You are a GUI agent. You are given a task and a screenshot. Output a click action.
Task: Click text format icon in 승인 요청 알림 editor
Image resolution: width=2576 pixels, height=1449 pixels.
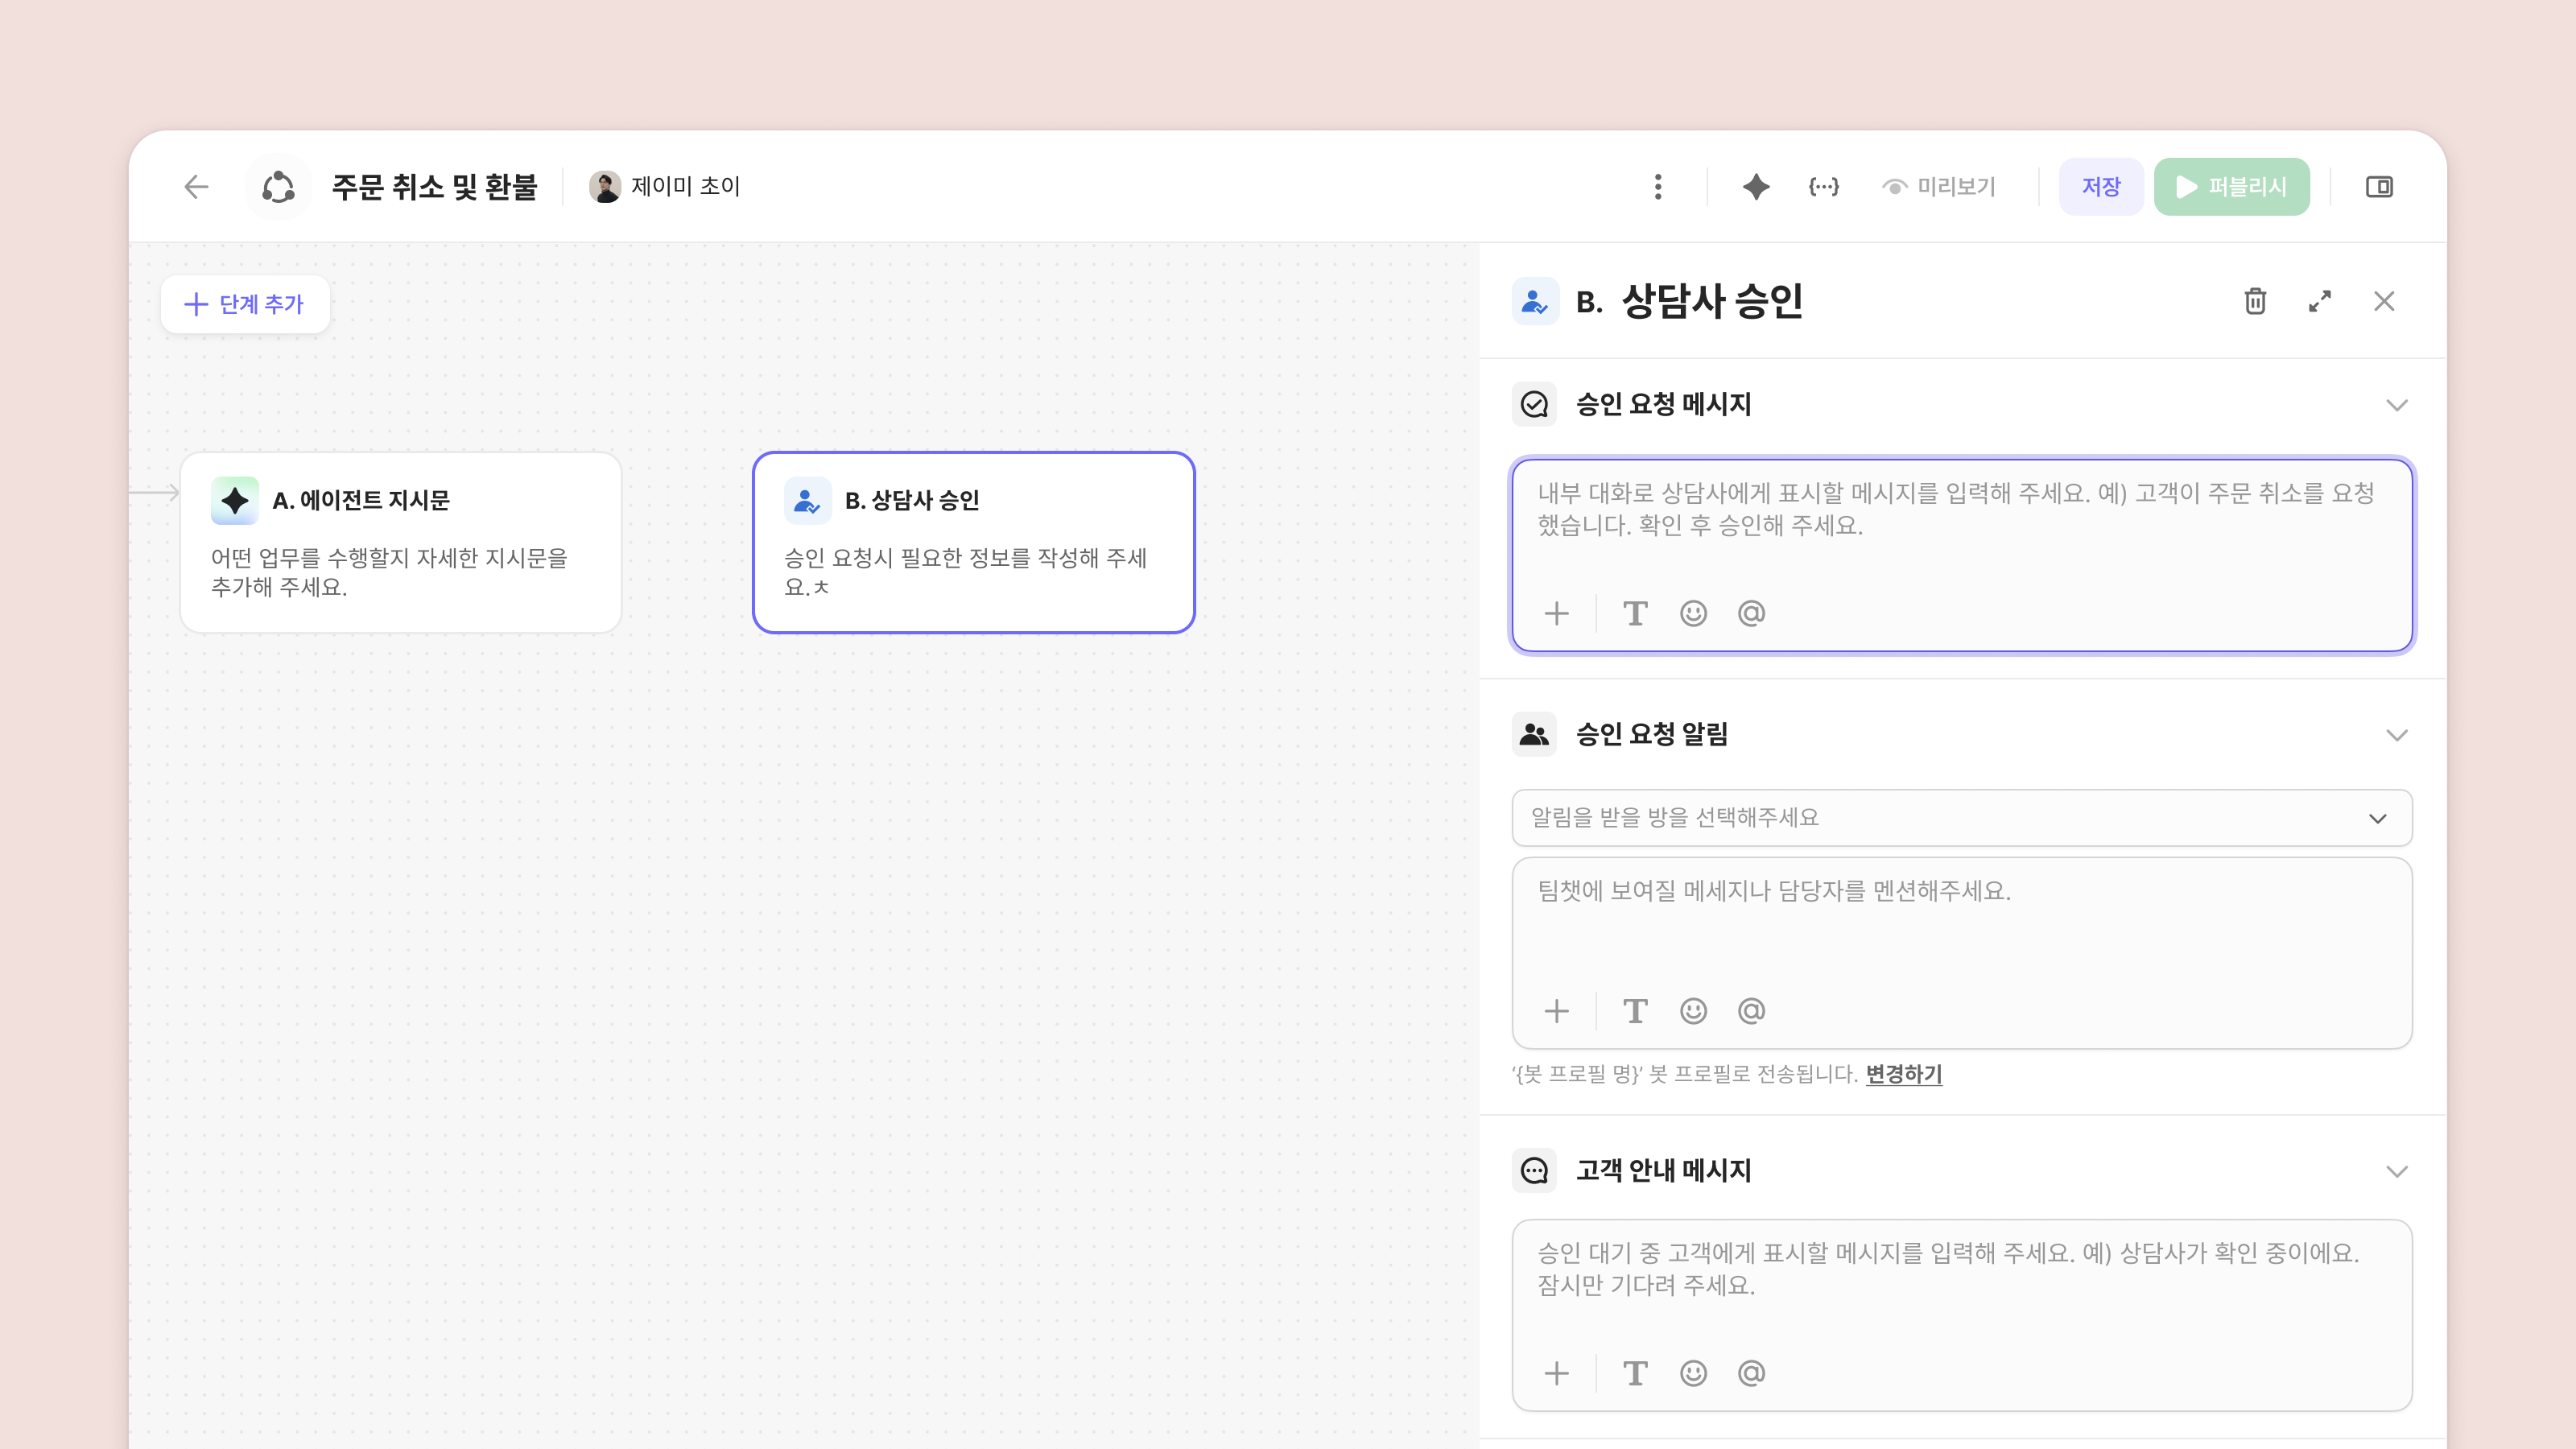(1635, 1011)
